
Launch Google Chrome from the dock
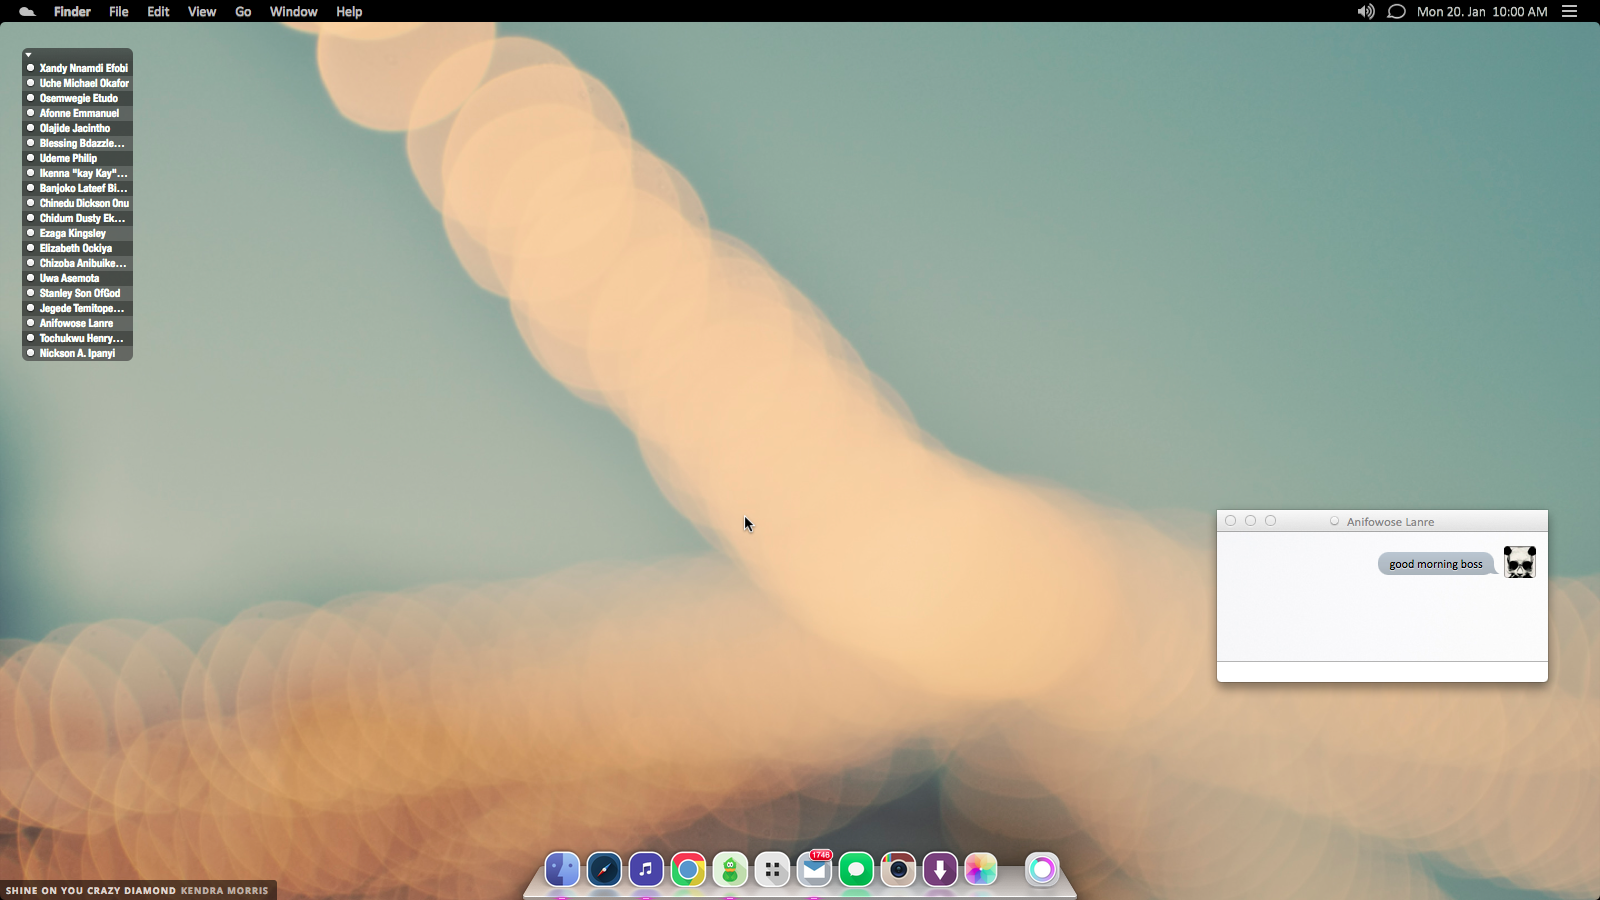pos(688,870)
